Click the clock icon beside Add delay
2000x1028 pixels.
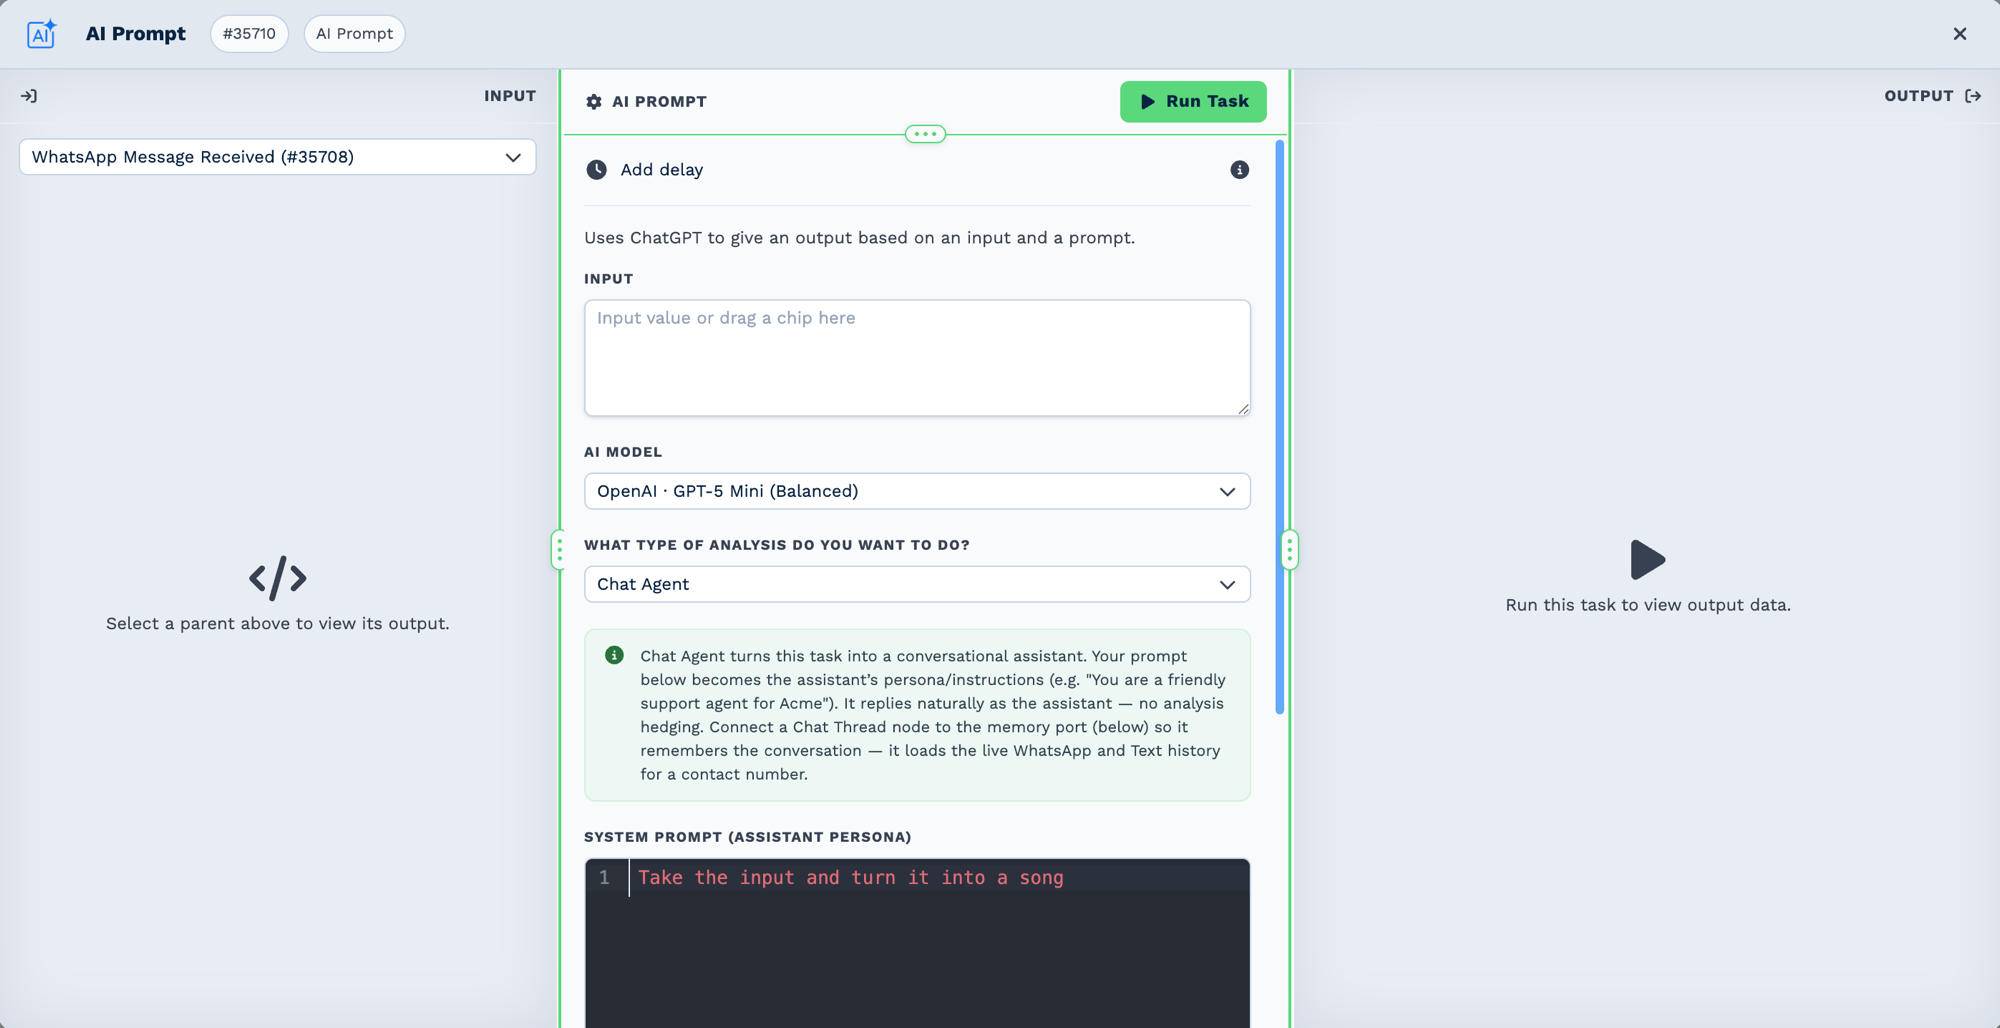pyautogui.click(x=596, y=170)
